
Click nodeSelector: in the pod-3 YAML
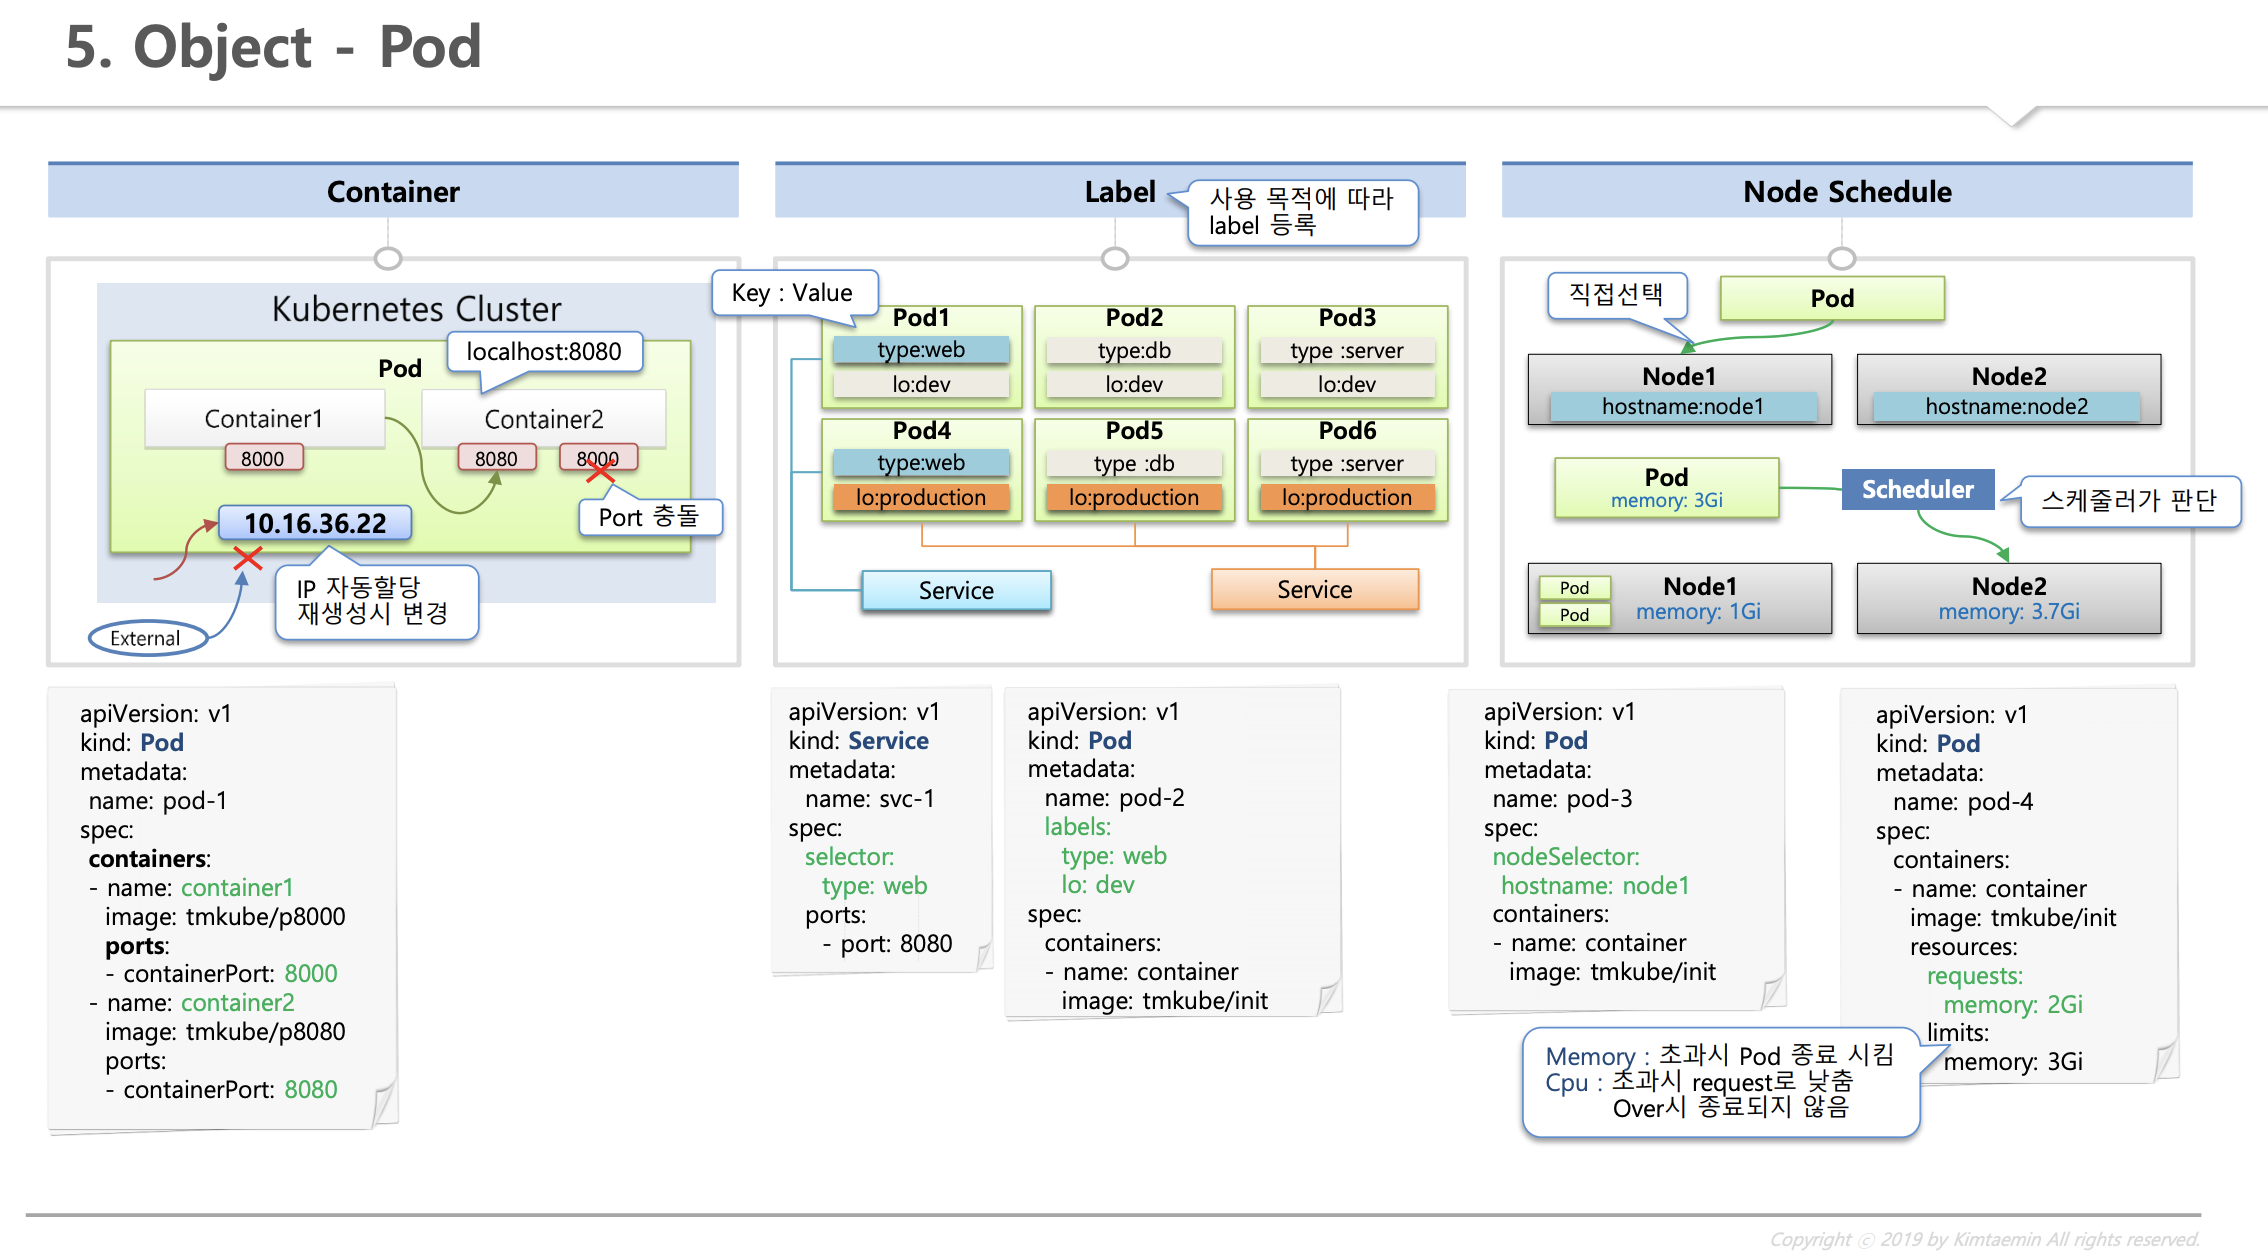1566,857
